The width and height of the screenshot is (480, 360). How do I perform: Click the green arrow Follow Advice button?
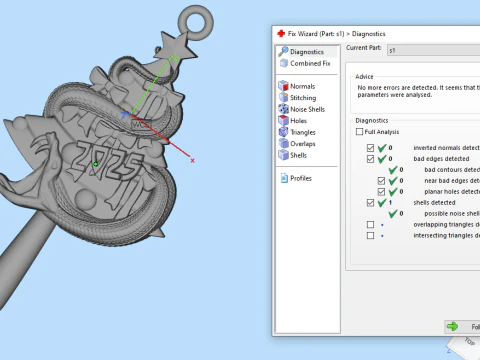(x=462, y=327)
